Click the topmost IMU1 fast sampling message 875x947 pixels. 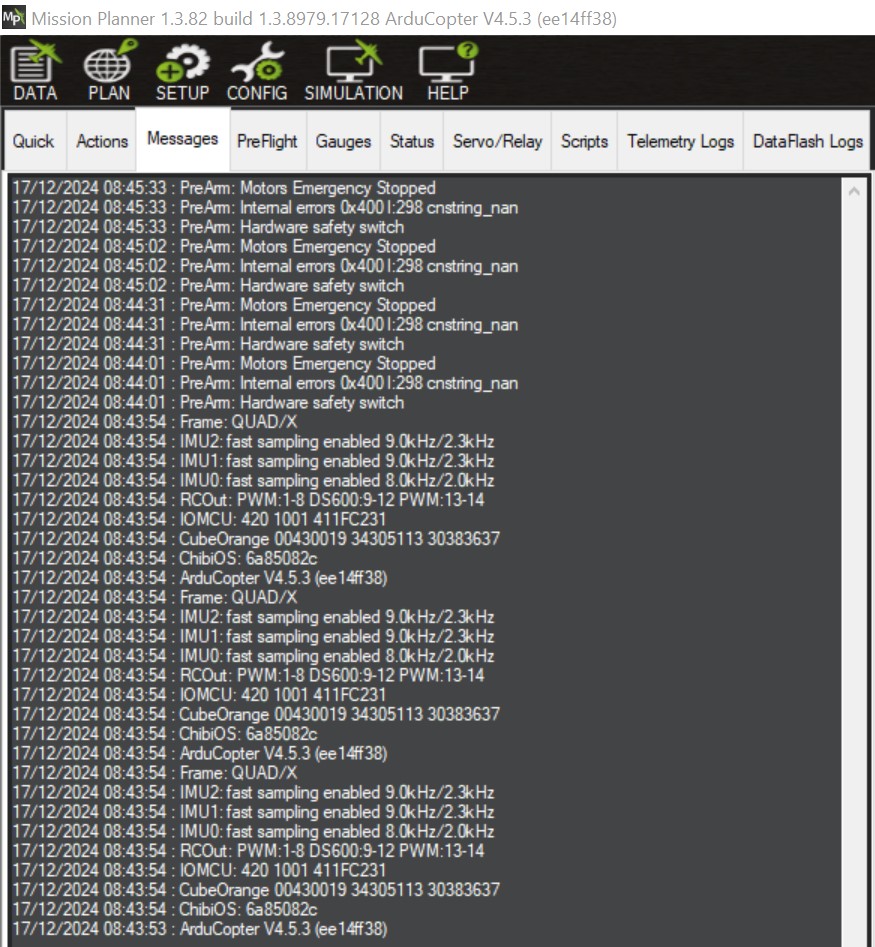[x=254, y=461]
